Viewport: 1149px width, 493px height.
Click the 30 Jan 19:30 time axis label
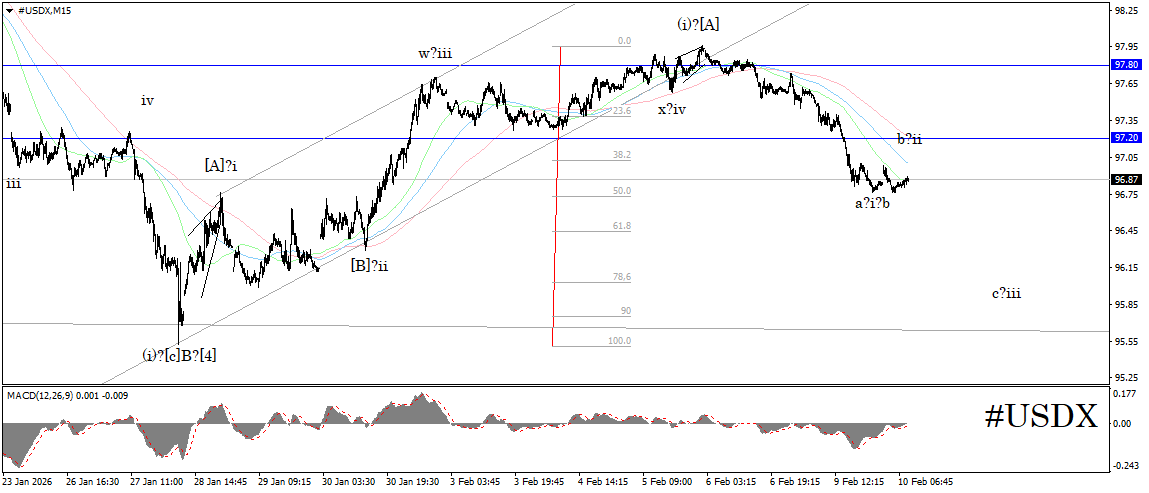413,482
